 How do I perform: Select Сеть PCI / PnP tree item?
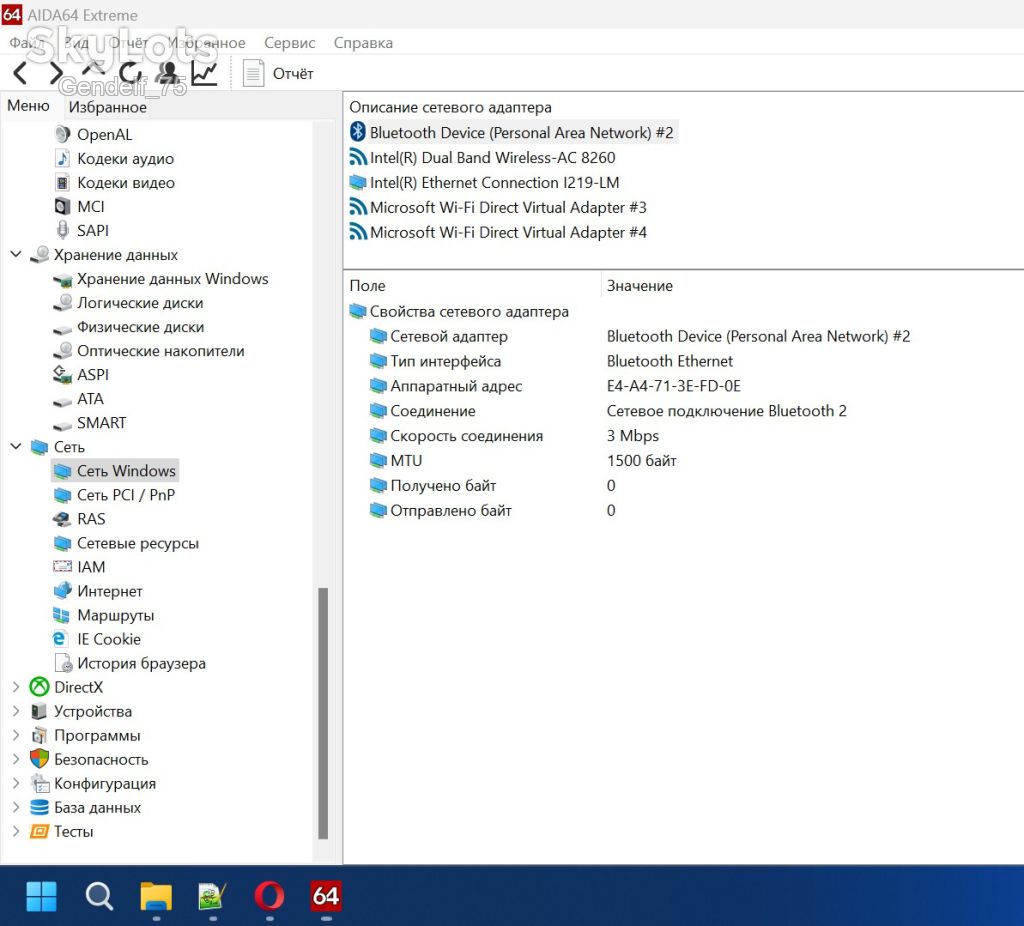pos(126,495)
